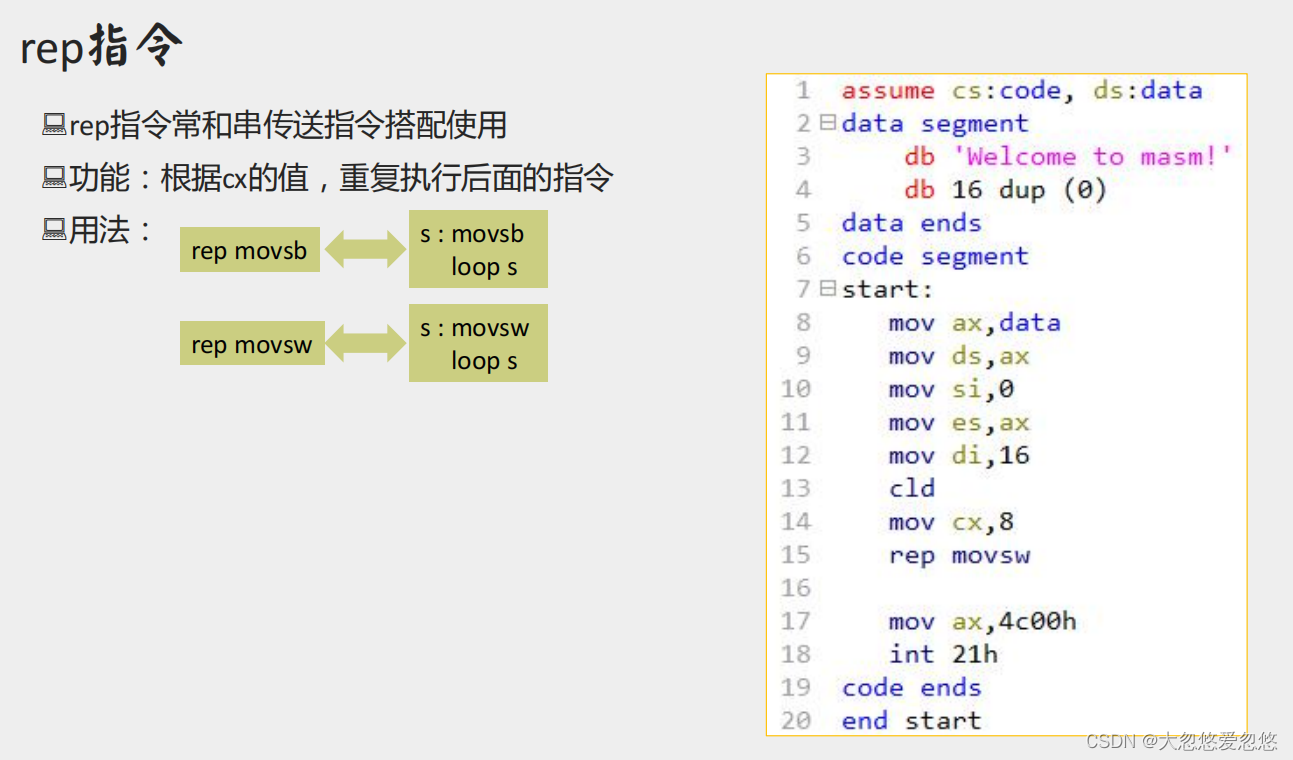The width and height of the screenshot is (1293, 760).
Task: Collapse the start: label fold marker
Action: click(x=827, y=289)
